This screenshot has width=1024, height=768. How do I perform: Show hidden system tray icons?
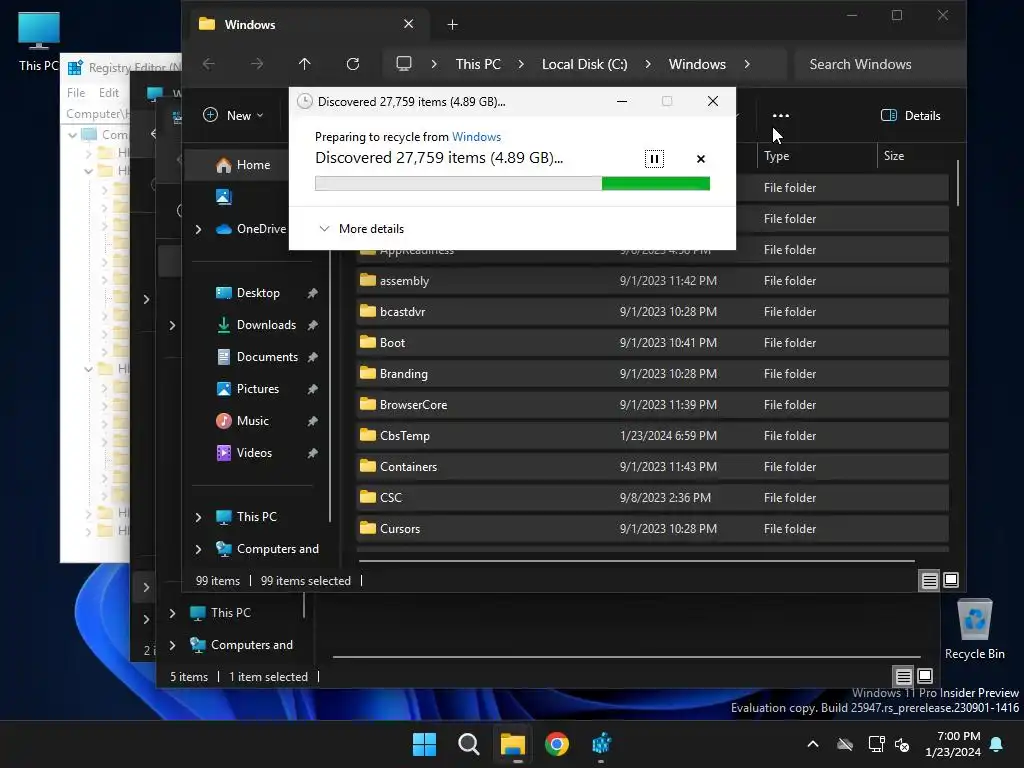point(812,744)
